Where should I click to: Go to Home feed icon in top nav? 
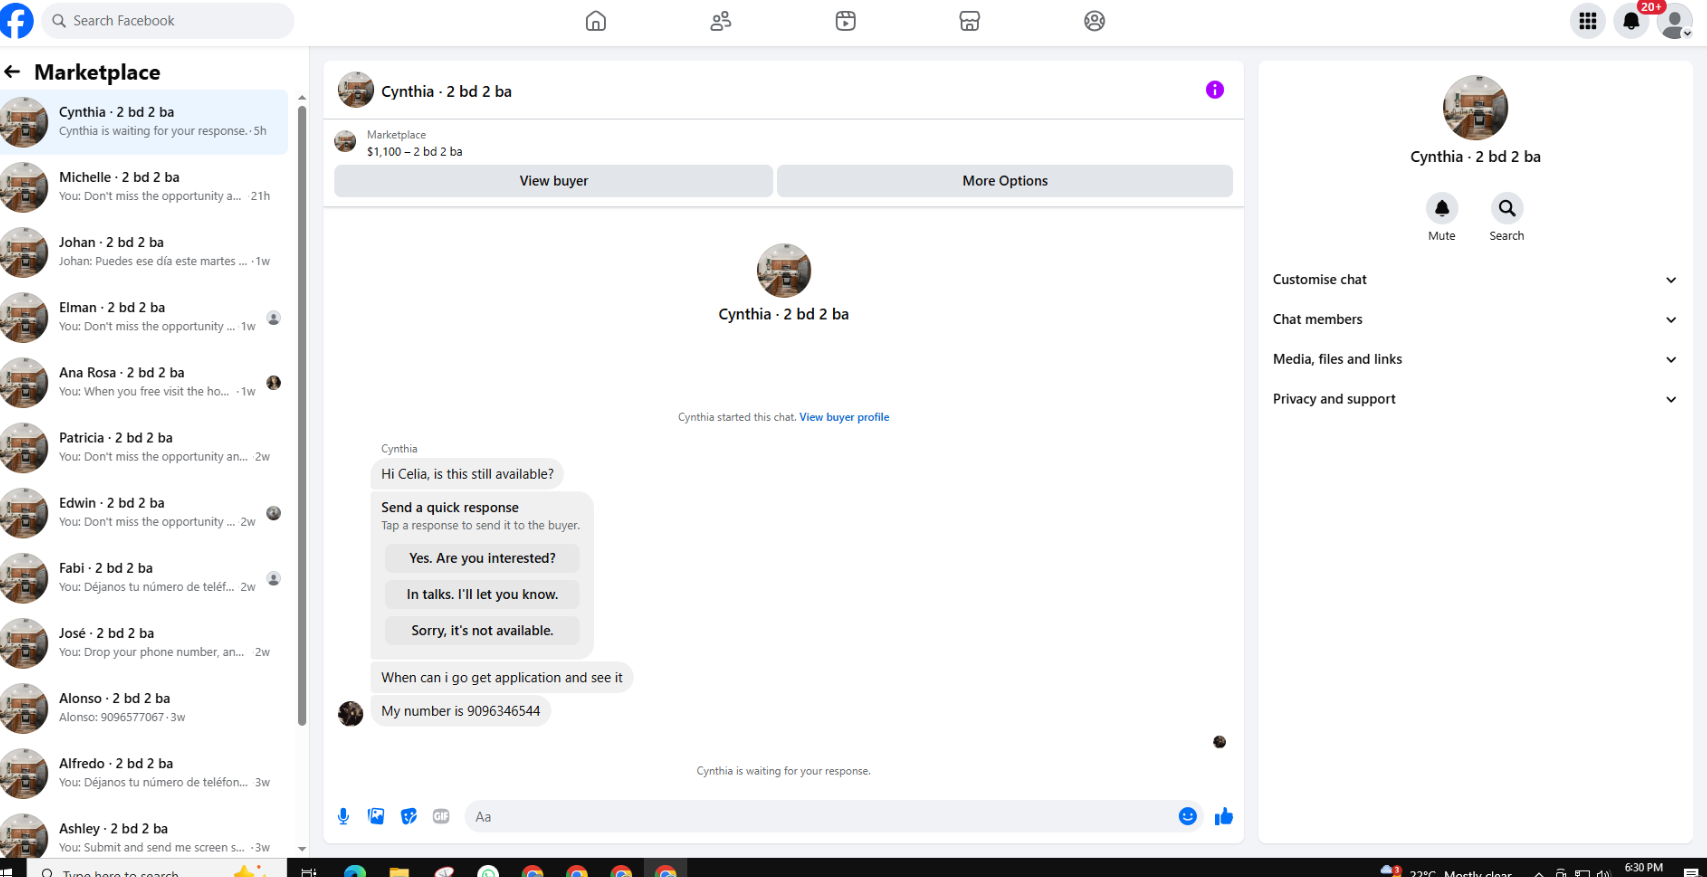click(596, 21)
